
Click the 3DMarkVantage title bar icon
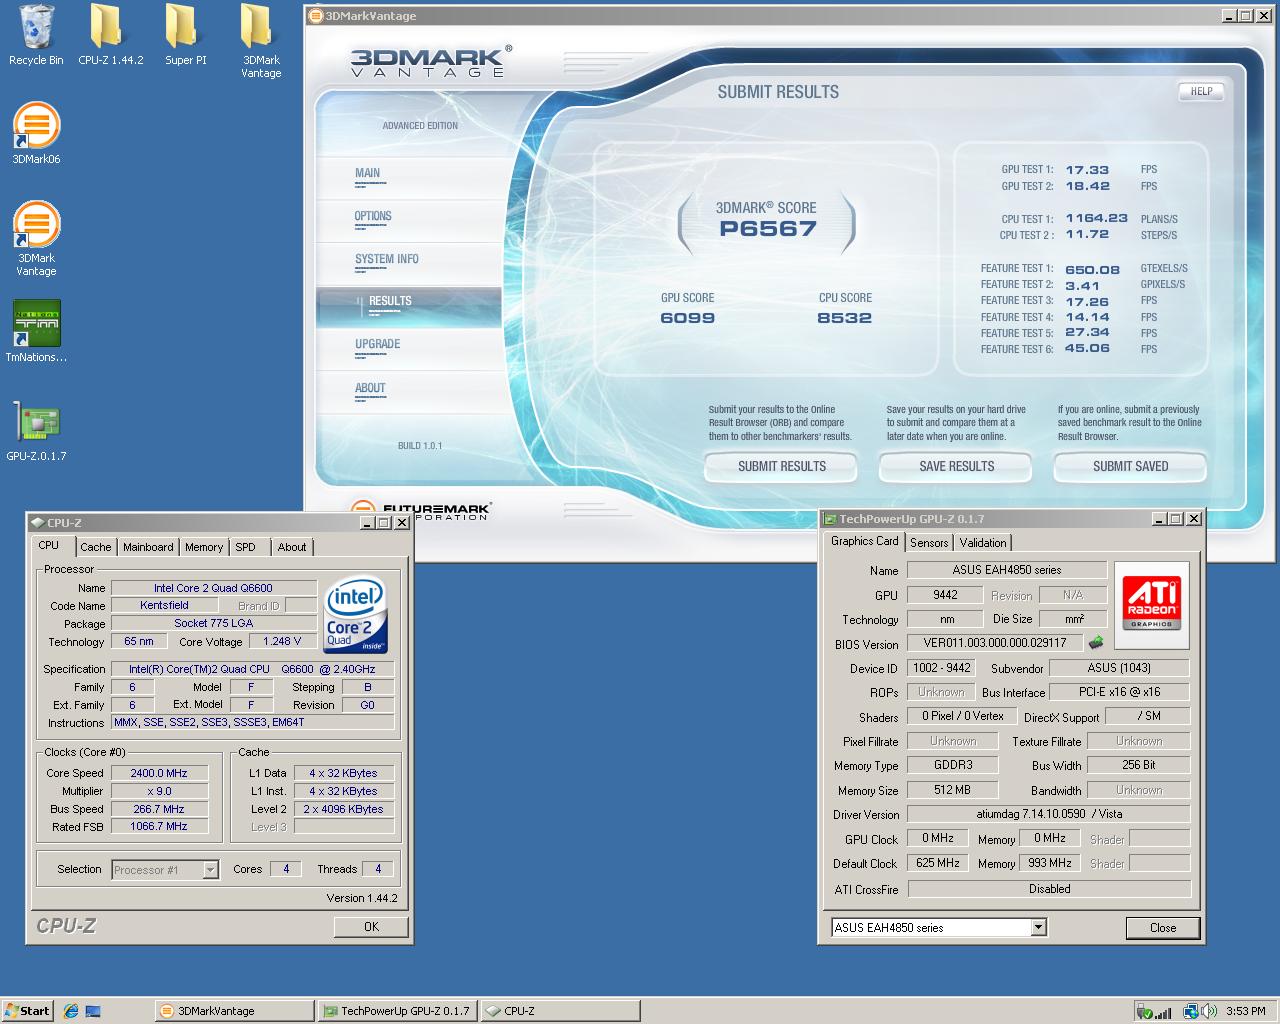(x=315, y=16)
